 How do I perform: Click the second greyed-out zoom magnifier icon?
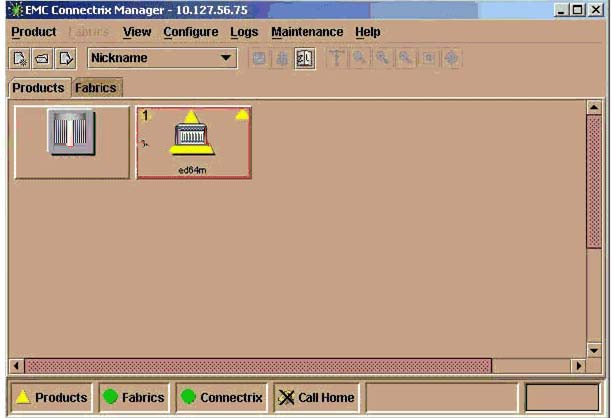point(382,59)
